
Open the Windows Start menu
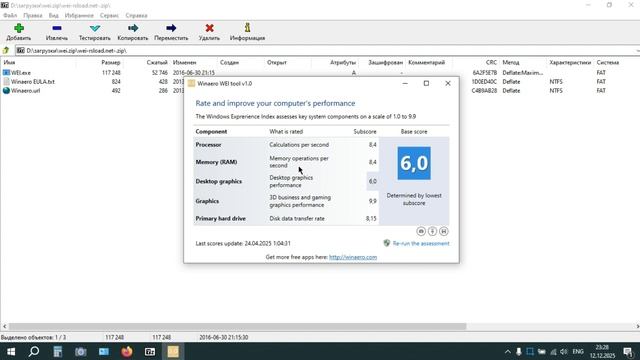click(x=11, y=351)
